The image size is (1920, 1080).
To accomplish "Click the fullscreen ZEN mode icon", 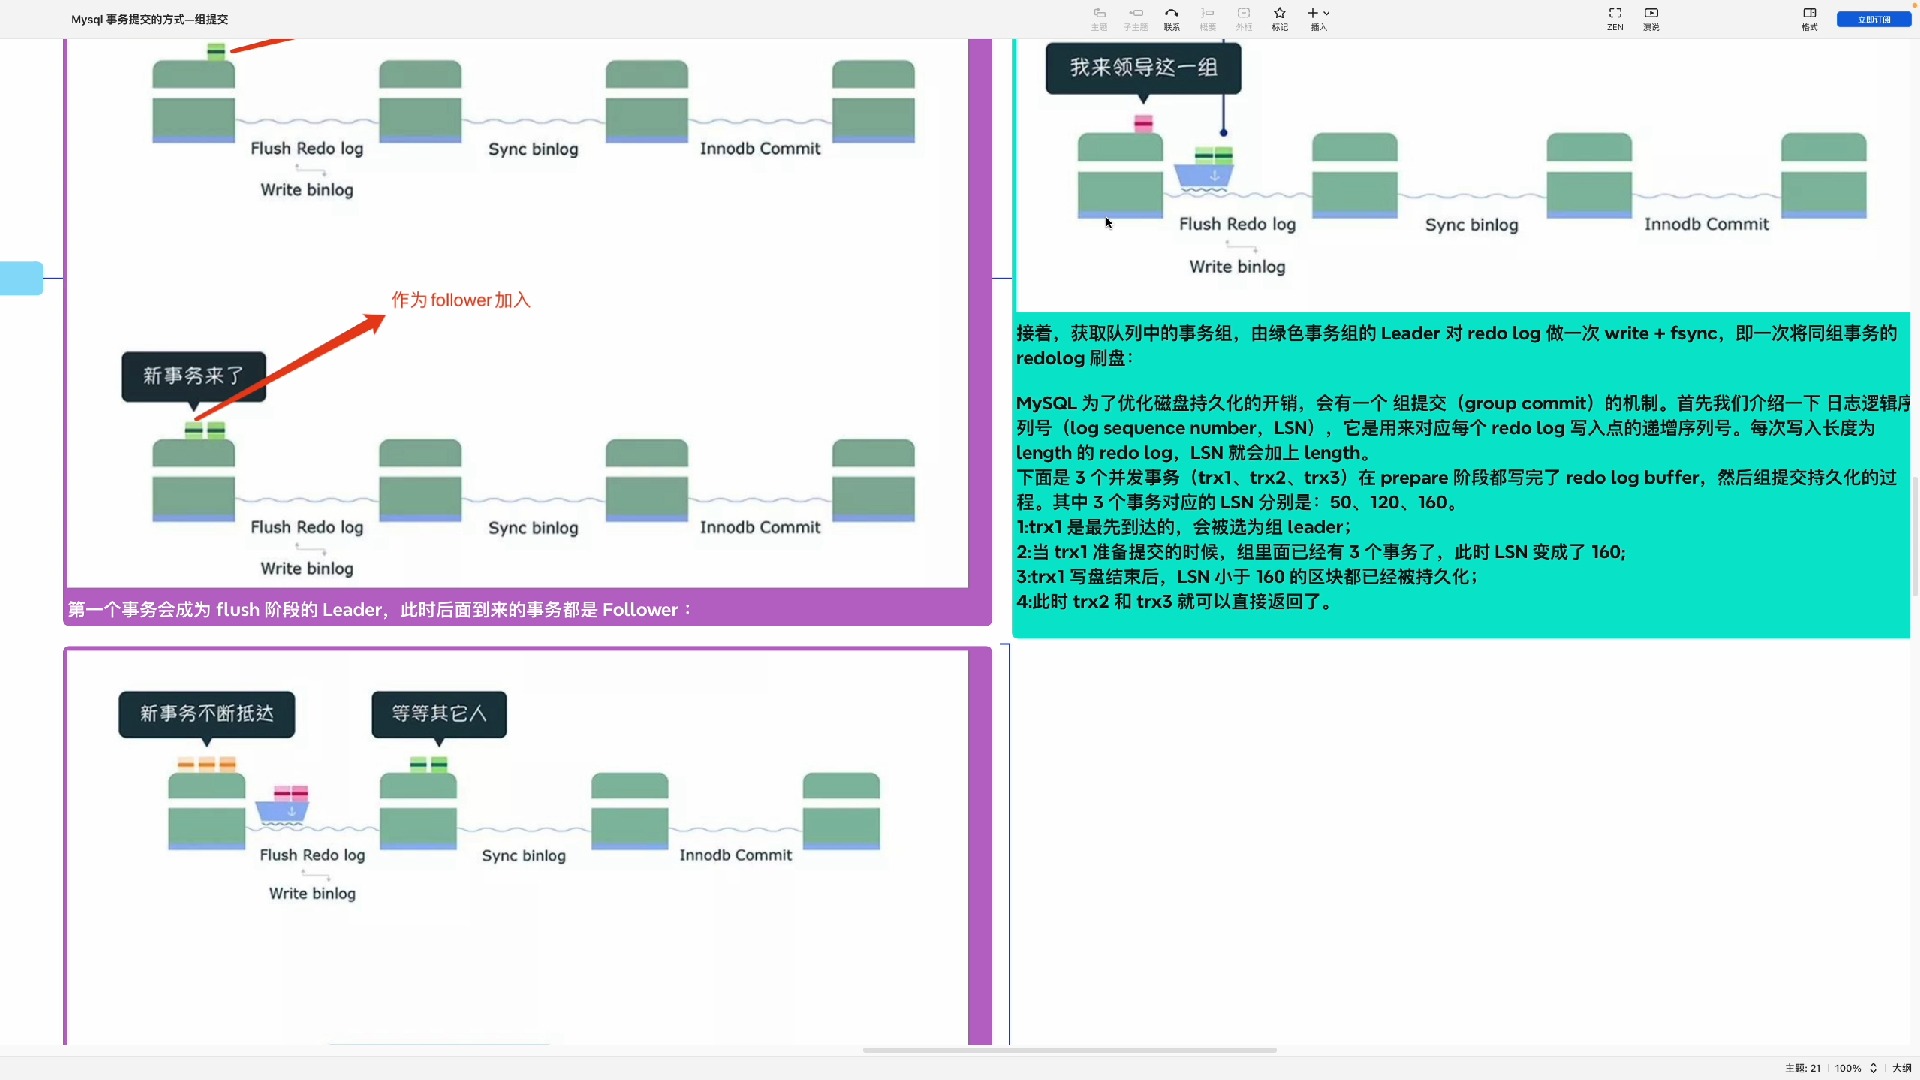I will click(1614, 13).
